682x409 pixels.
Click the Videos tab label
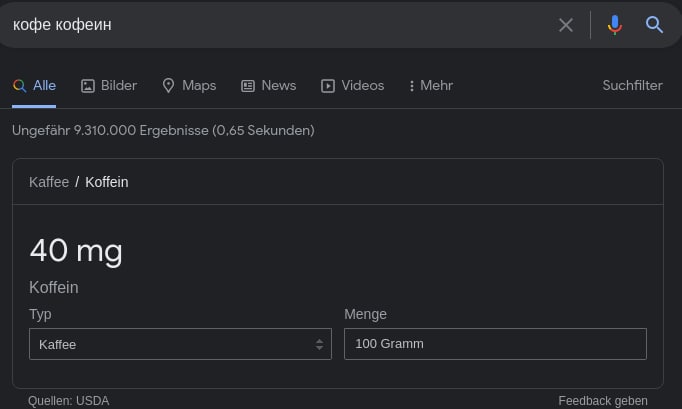362,86
